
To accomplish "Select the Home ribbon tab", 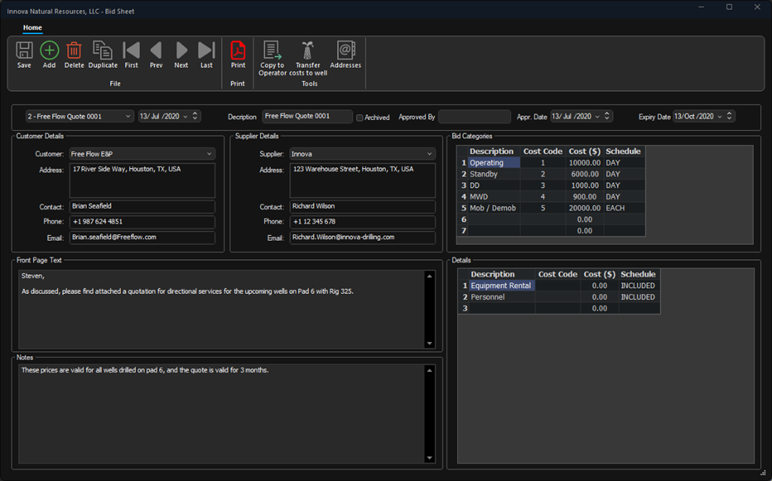I will [32, 27].
